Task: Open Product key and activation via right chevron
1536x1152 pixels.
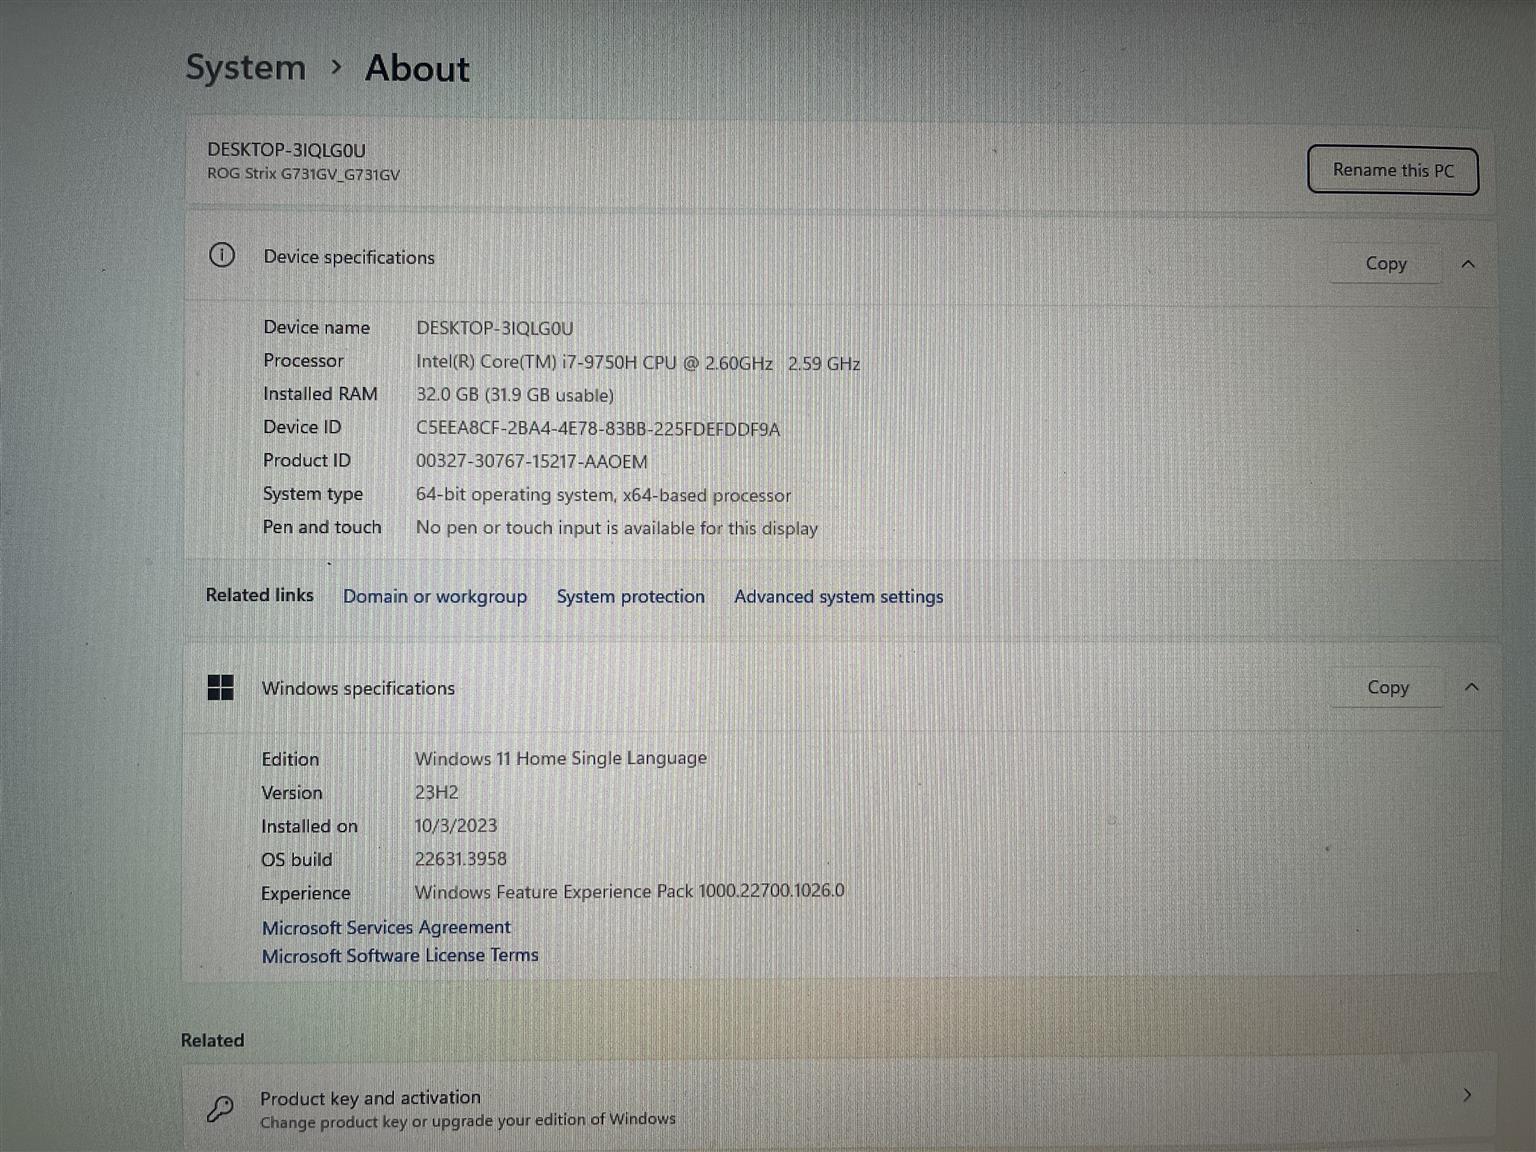Action: coord(1467,1095)
